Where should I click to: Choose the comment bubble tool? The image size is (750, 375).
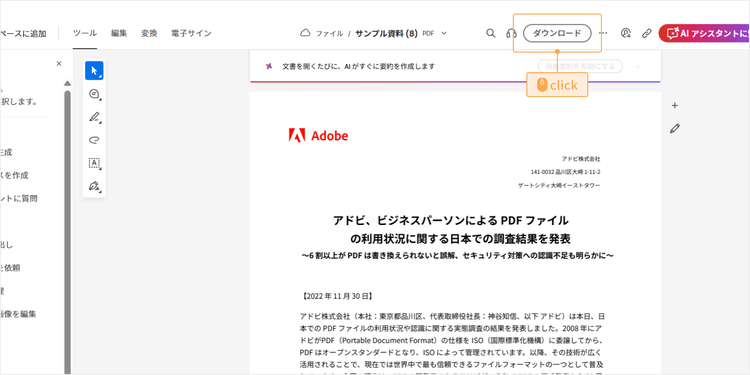point(94,94)
